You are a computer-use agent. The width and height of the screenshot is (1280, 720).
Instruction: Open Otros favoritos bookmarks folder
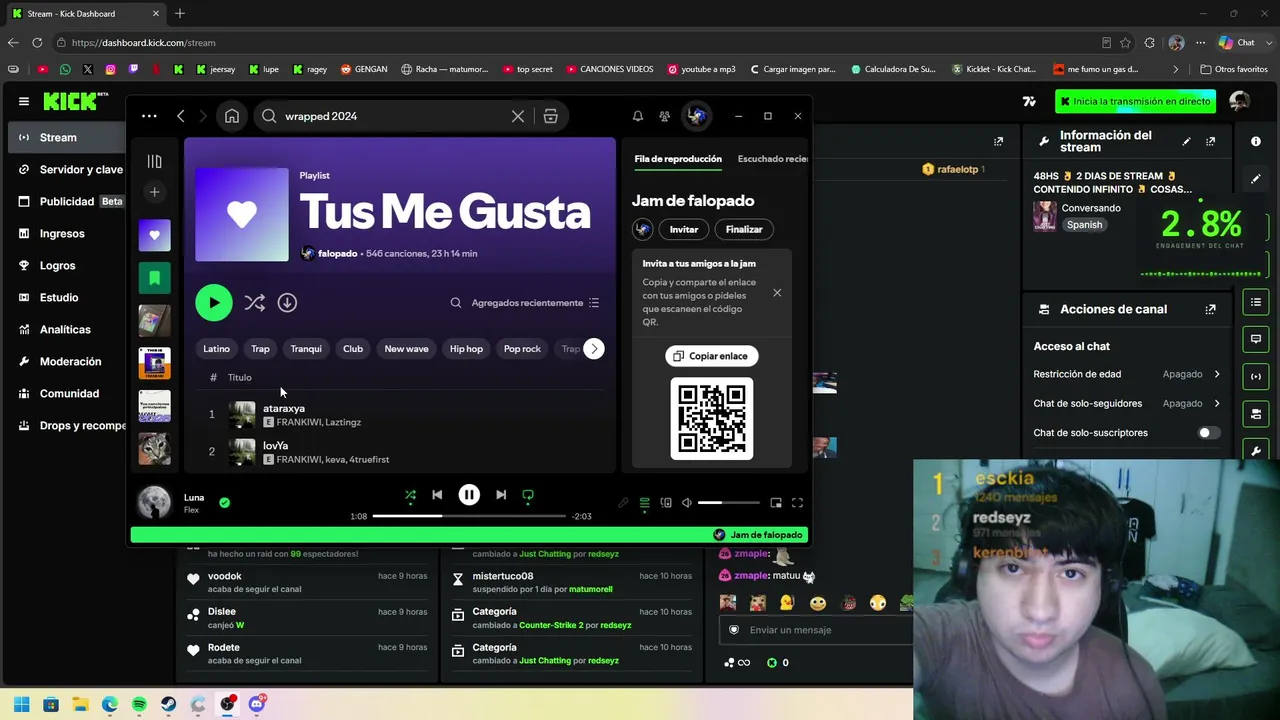pos(1234,70)
